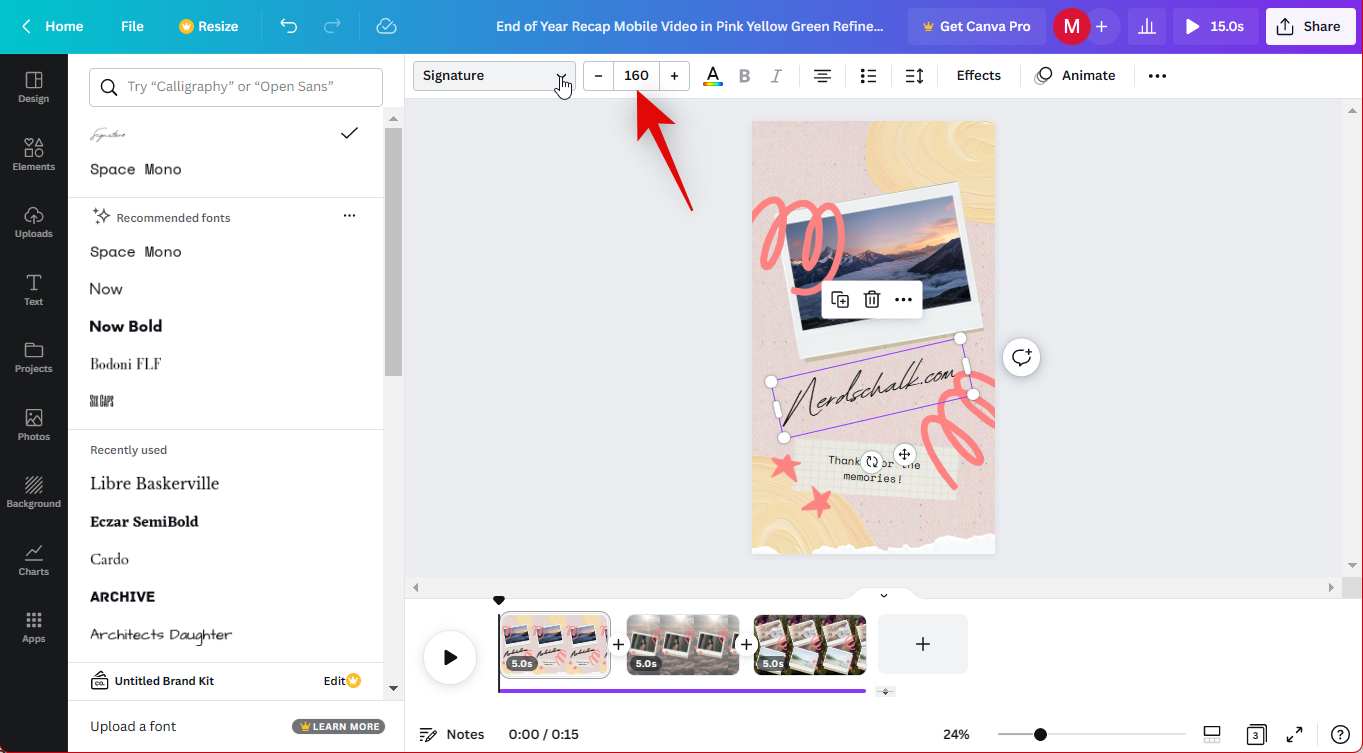Adjust the zoom slider handle
Viewport: 1363px width, 753px height.
[x=1040, y=734]
